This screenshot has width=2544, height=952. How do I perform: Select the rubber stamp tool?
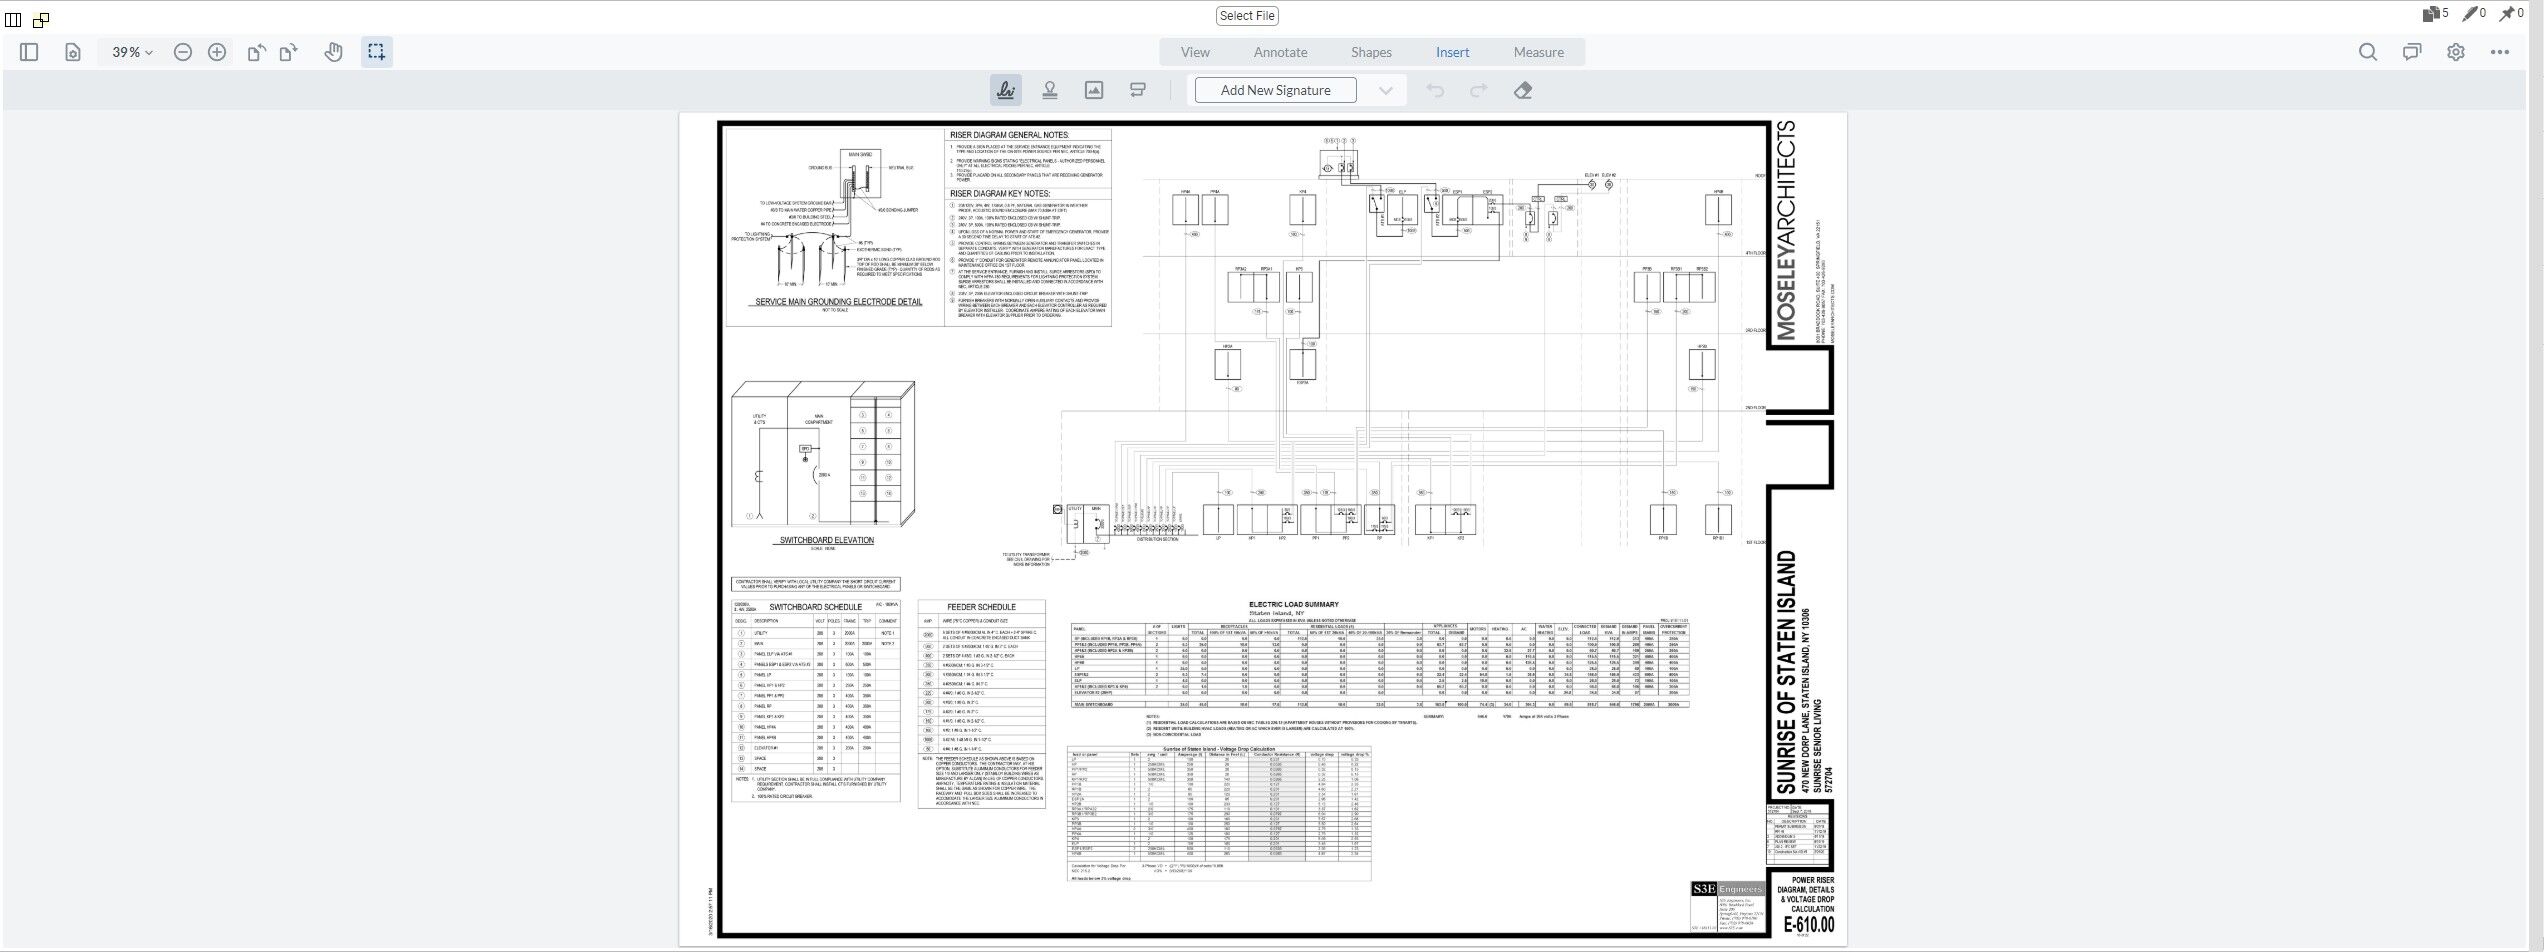click(x=1050, y=90)
